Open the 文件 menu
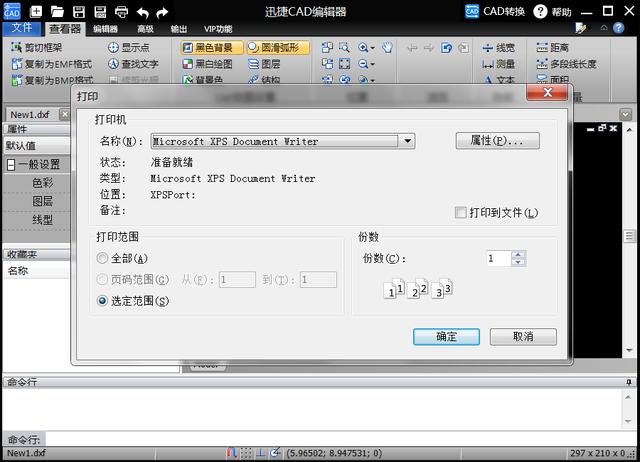The width and height of the screenshot is (640, 462). point(22,28)
